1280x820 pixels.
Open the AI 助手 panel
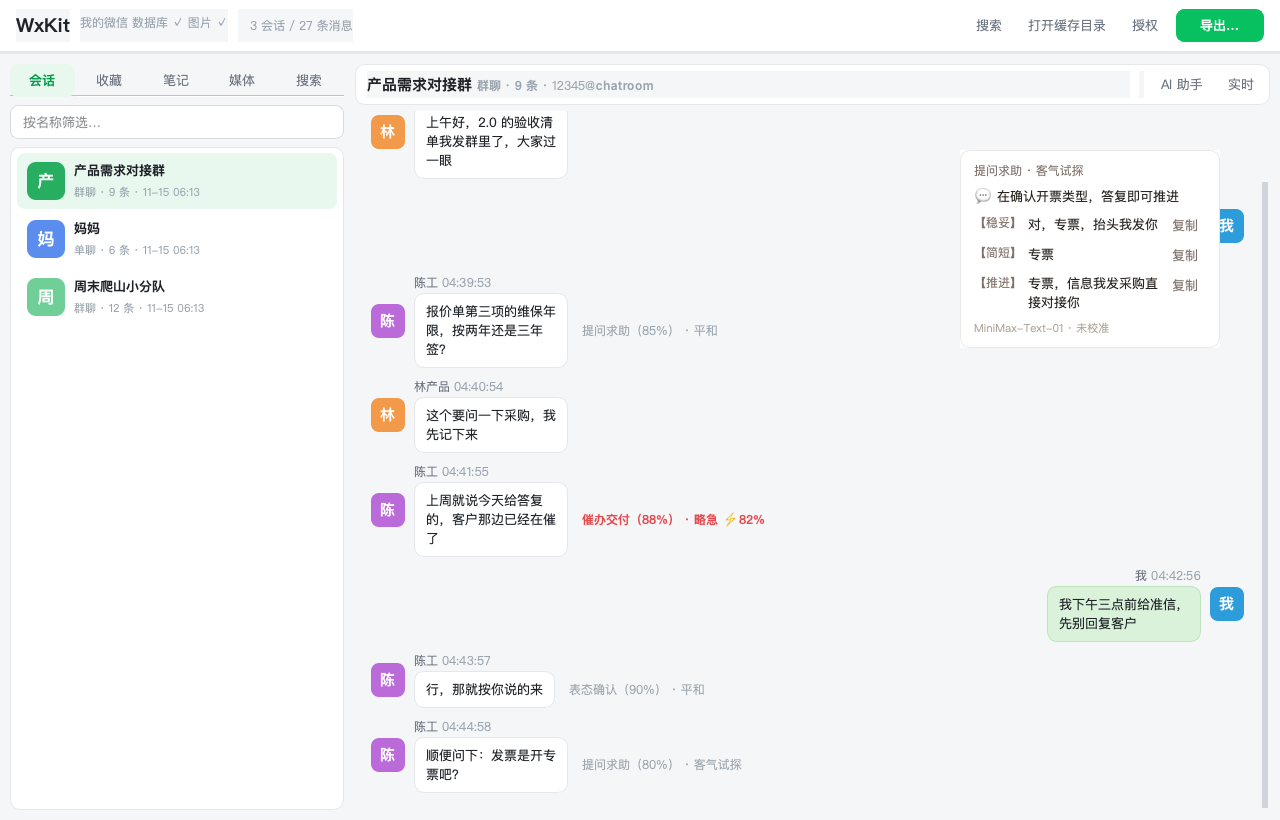coord(1181,85)
